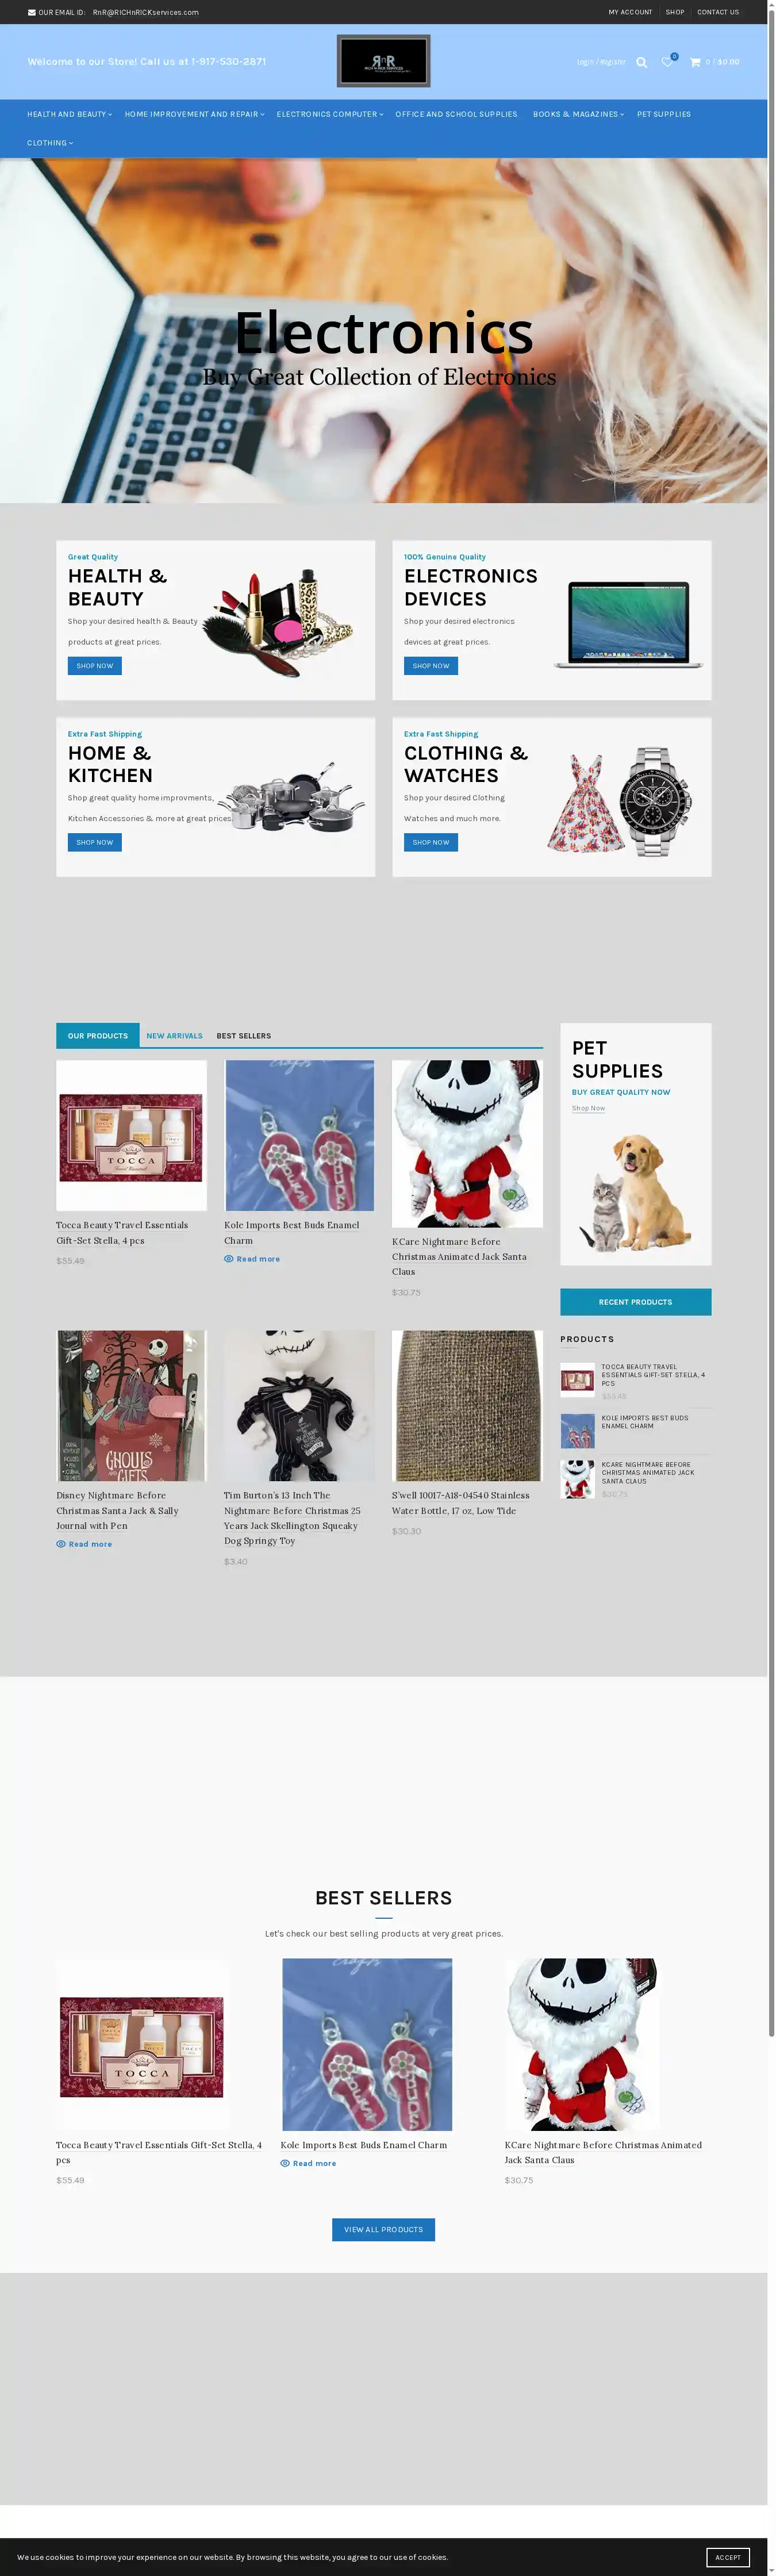Click the search magnifier icon in the header
The height and width of the screenshot is (2576, 776).
[x=642, y=62]
